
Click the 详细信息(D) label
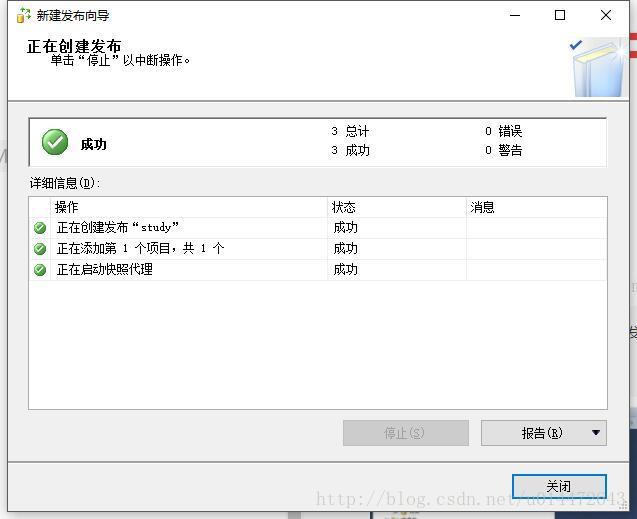(65, 183)
